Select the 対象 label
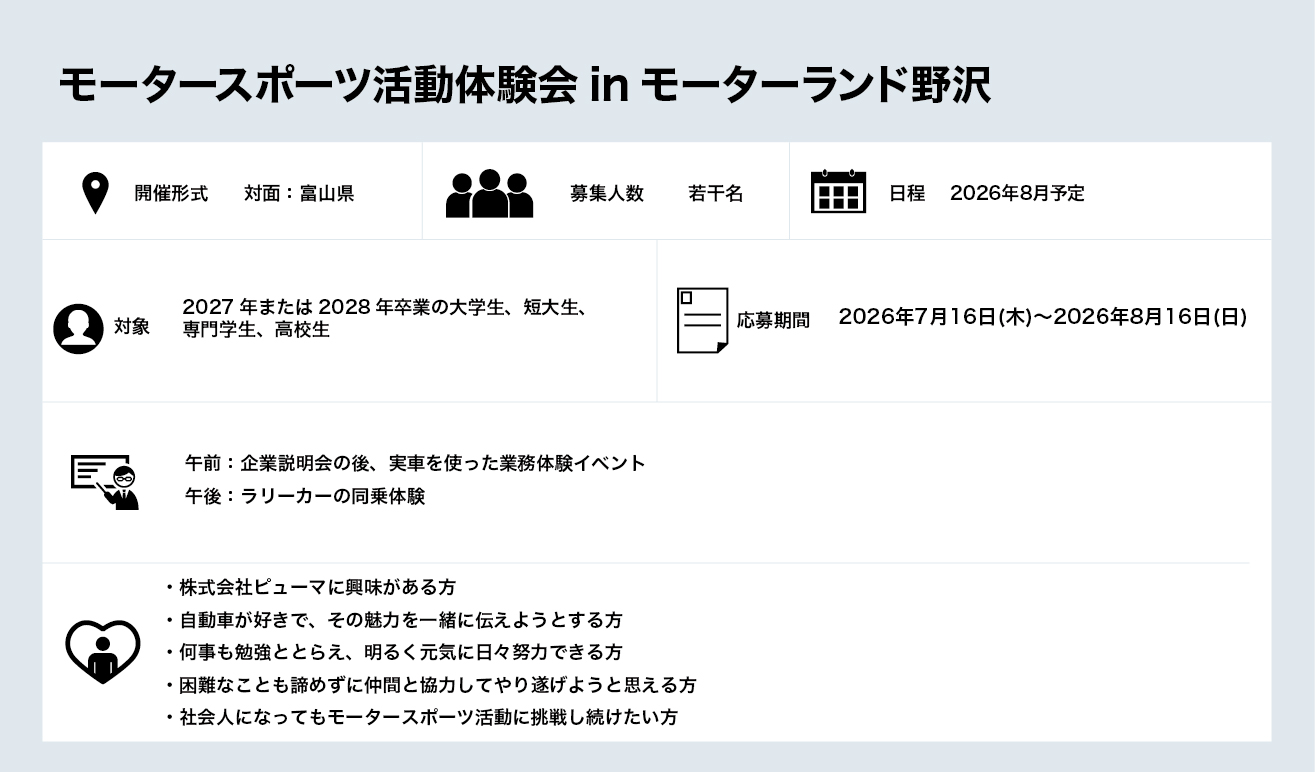The image size is (1315, 772). (x=131, y=327)
